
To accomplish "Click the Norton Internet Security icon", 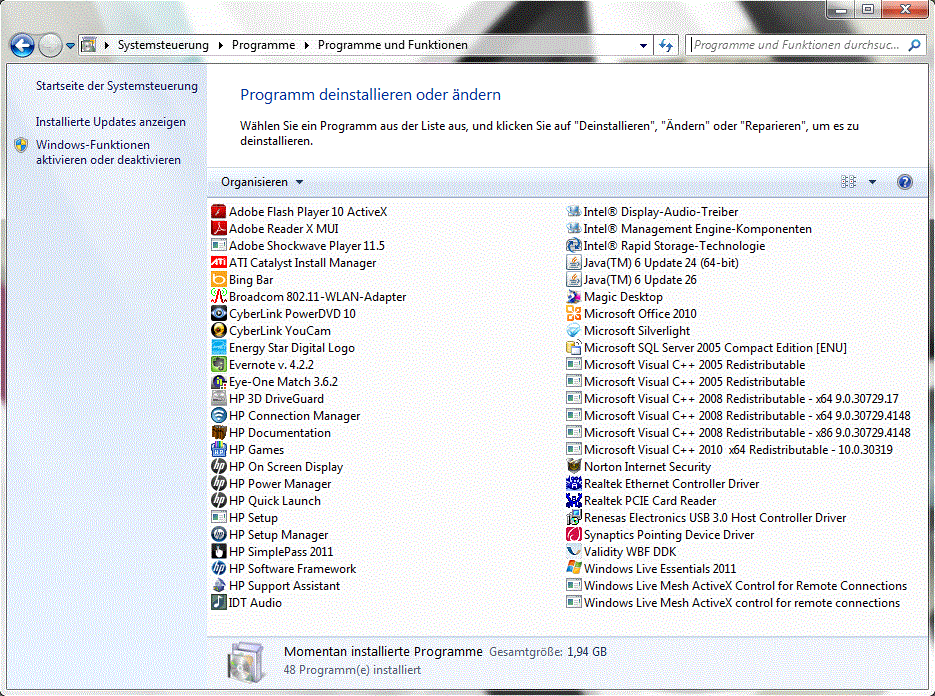I will (574, 466).
